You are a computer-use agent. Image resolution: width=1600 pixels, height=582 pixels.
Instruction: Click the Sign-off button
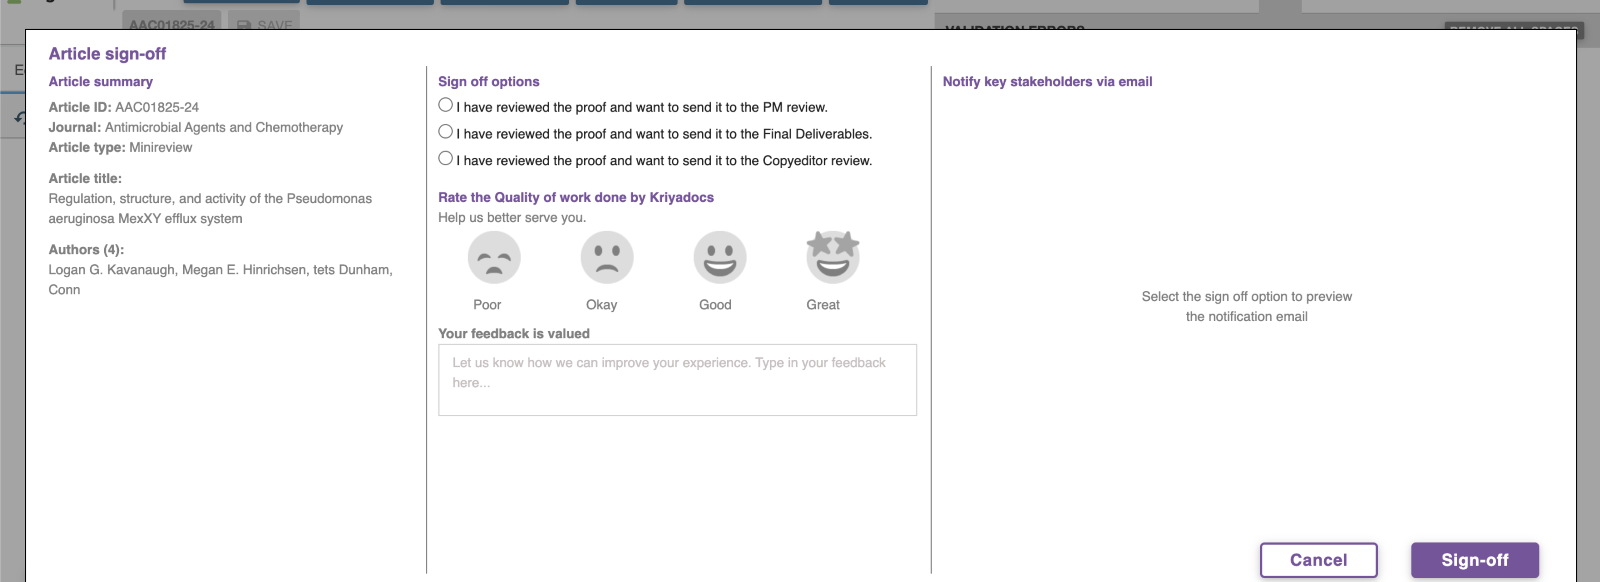(1474, 560)
